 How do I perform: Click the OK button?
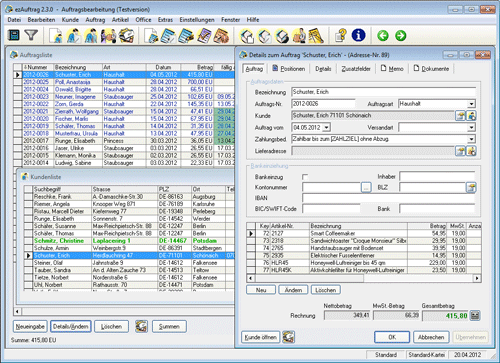(x=392, y=337)
